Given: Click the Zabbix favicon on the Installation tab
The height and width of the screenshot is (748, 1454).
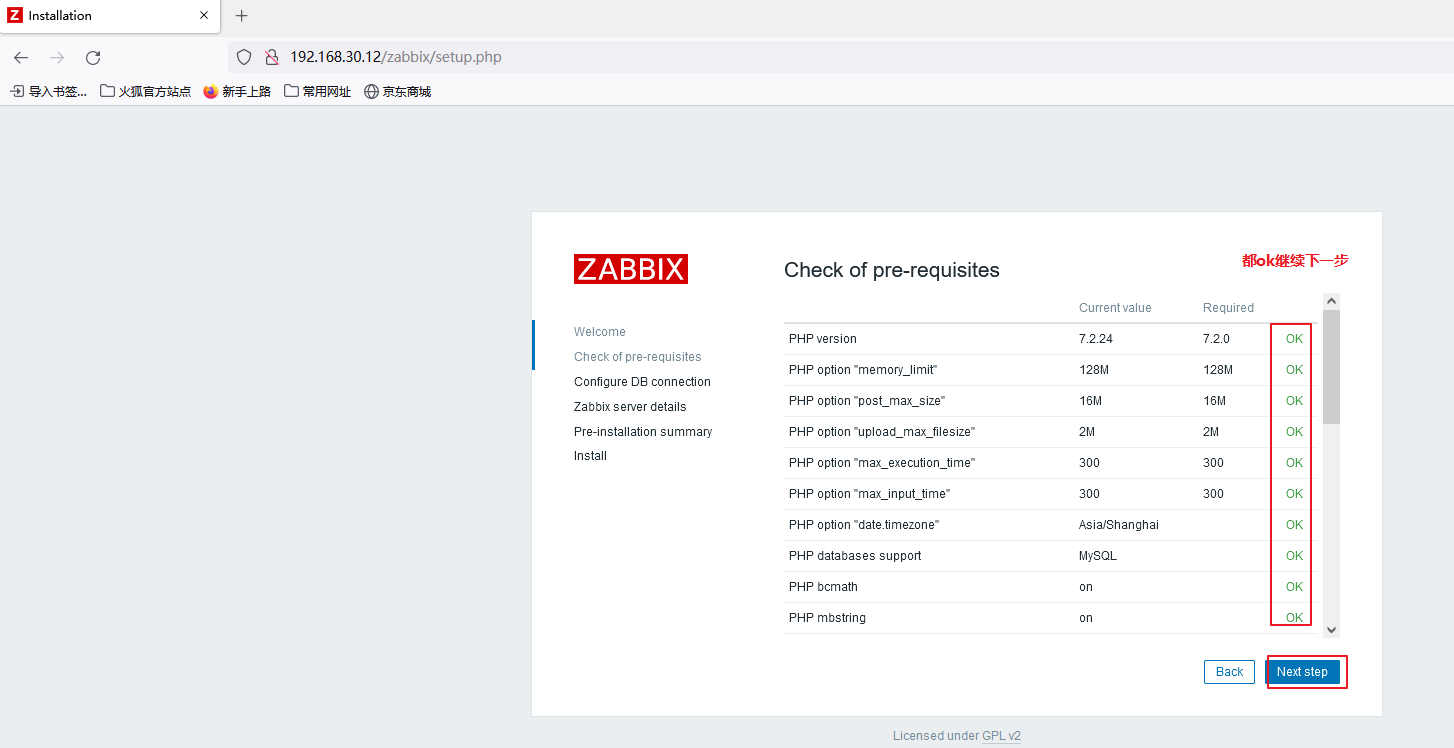Looking at the screenshot, I should [15, 15].
